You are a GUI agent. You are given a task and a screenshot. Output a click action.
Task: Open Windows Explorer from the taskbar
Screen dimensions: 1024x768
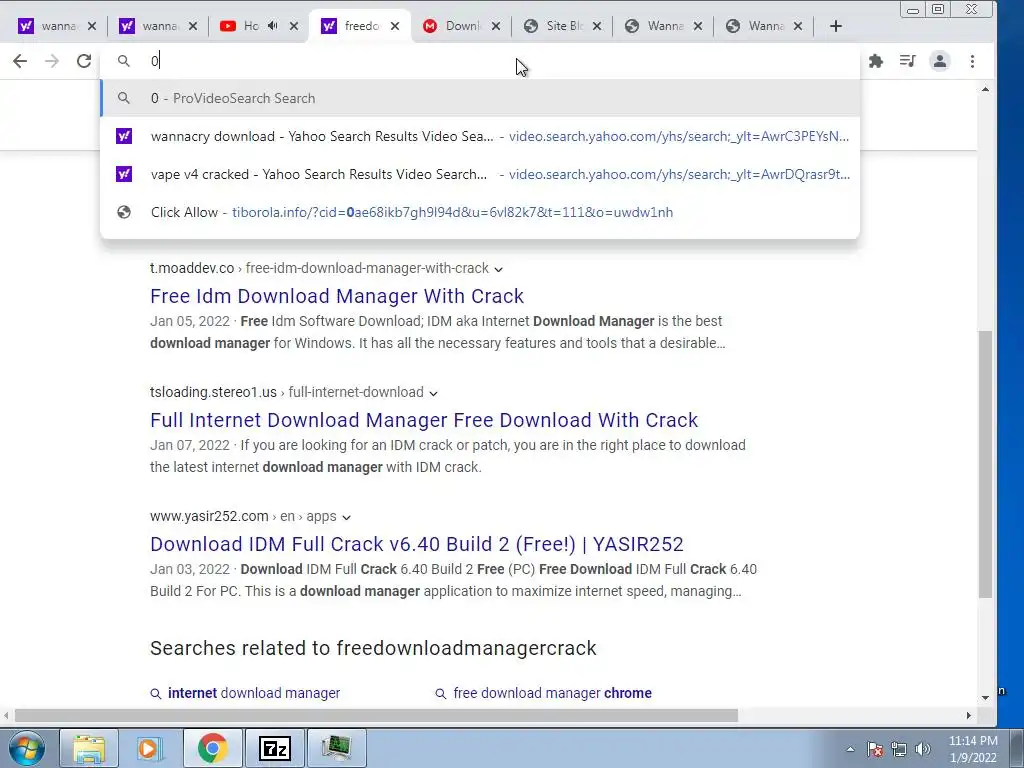coord(89,748)
